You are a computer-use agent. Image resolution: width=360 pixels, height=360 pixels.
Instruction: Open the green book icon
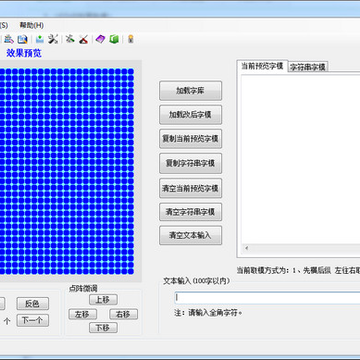[114, 39]
